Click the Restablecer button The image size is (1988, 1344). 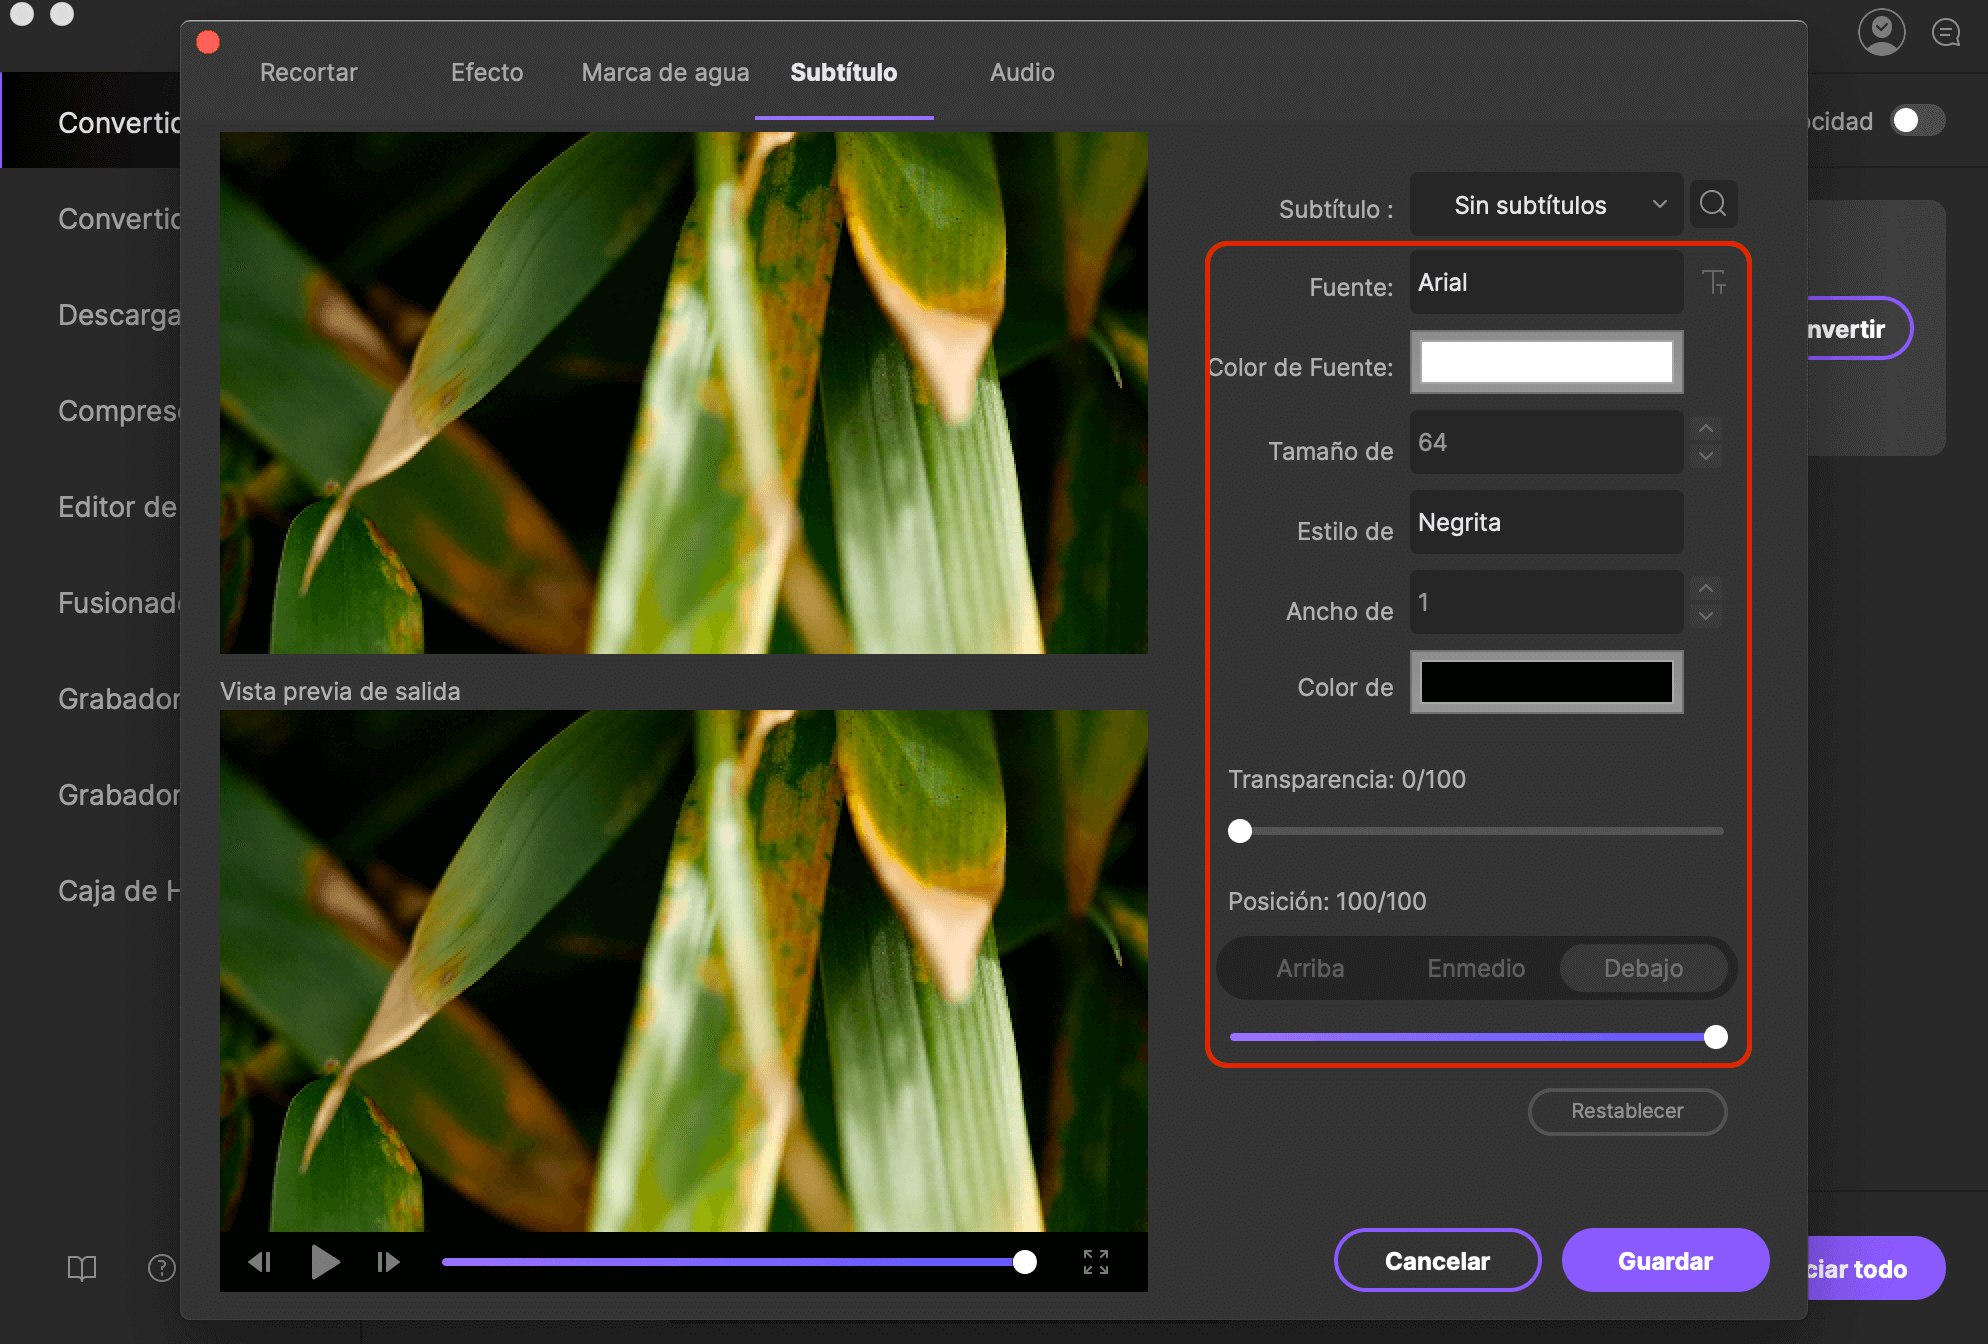click(1627, 1111)
